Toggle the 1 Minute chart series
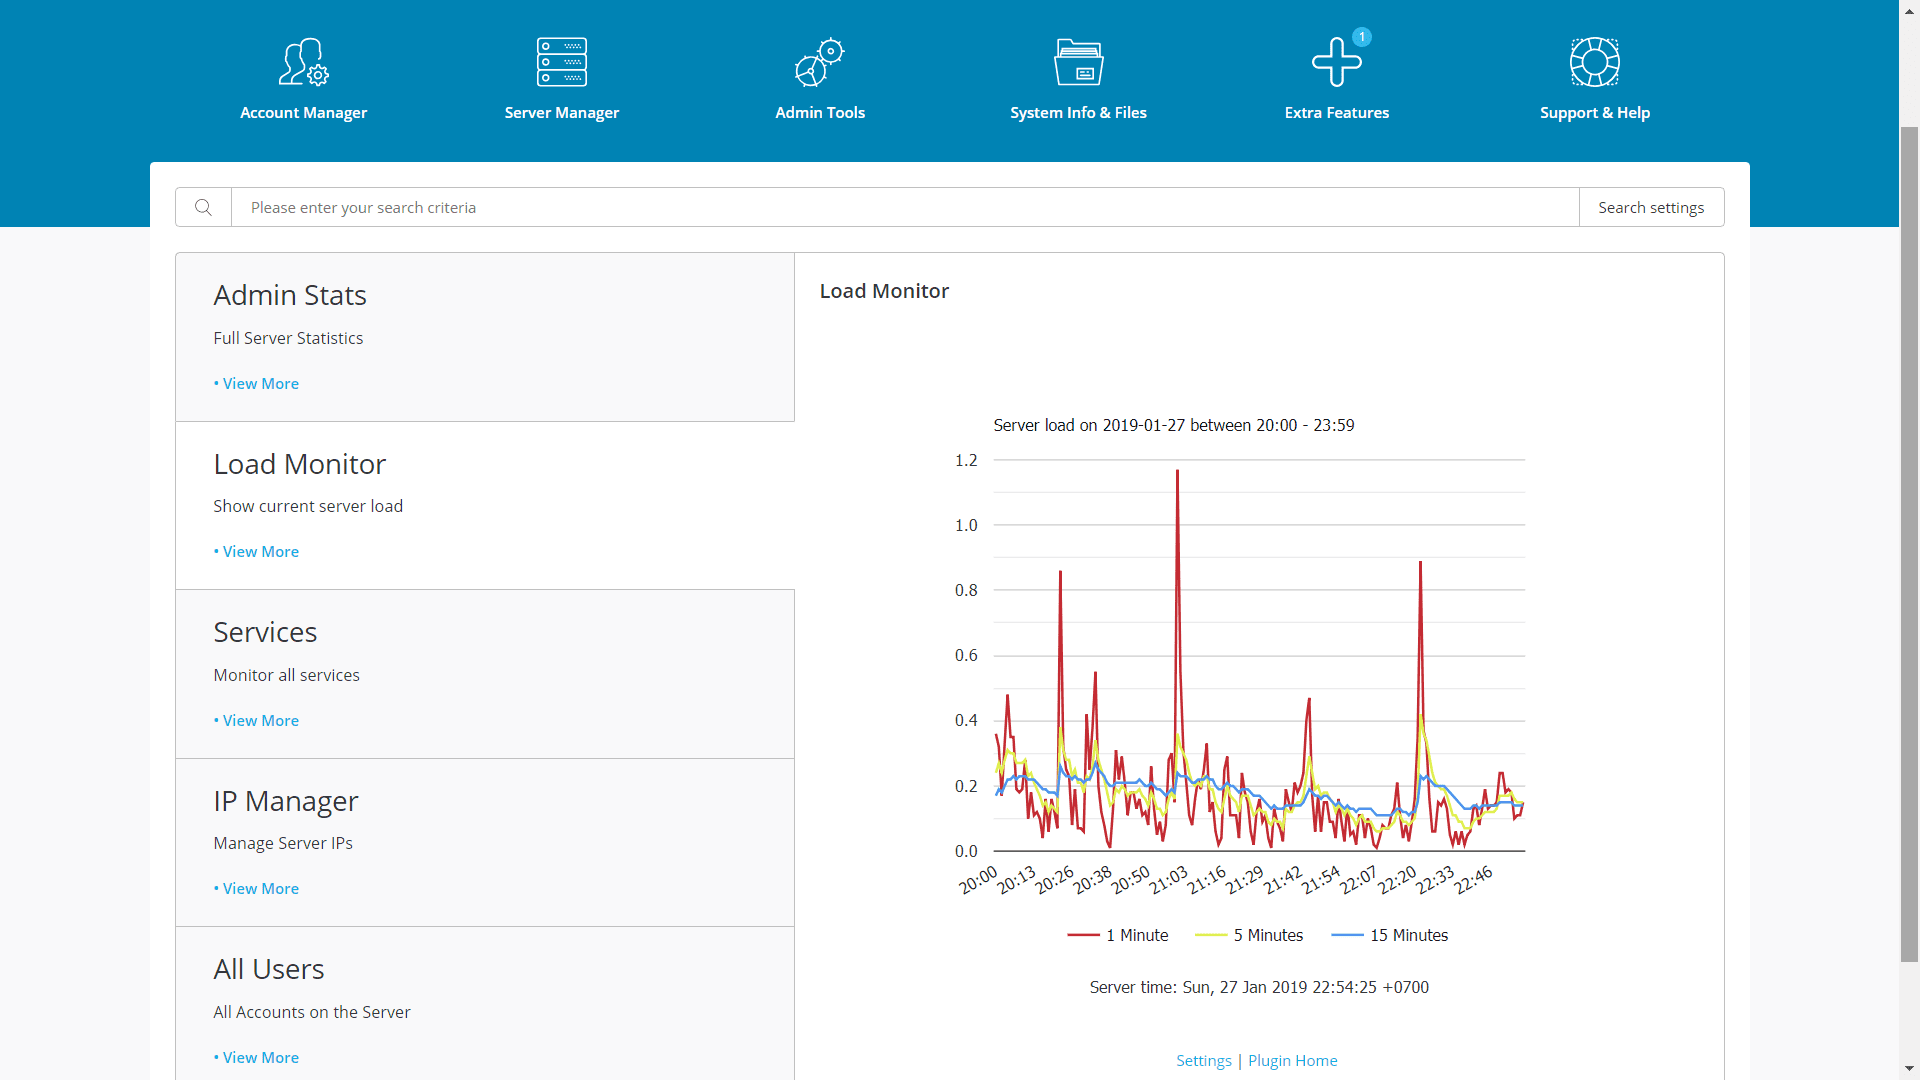Viewport: 1920px width, 1080px height. pos(1119,935)
